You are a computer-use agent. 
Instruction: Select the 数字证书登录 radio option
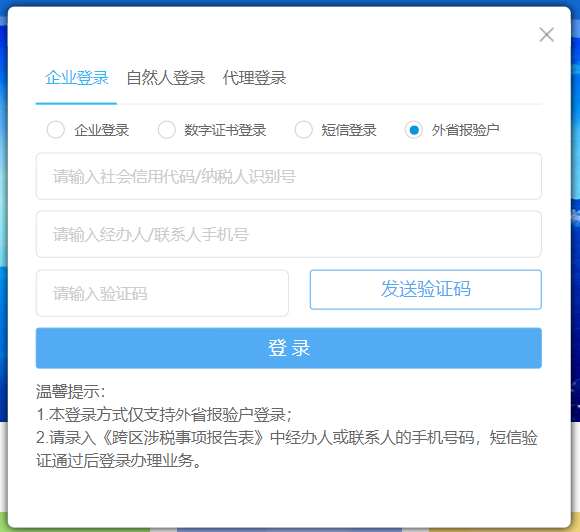pyautogui.click(x=166, y=130)
